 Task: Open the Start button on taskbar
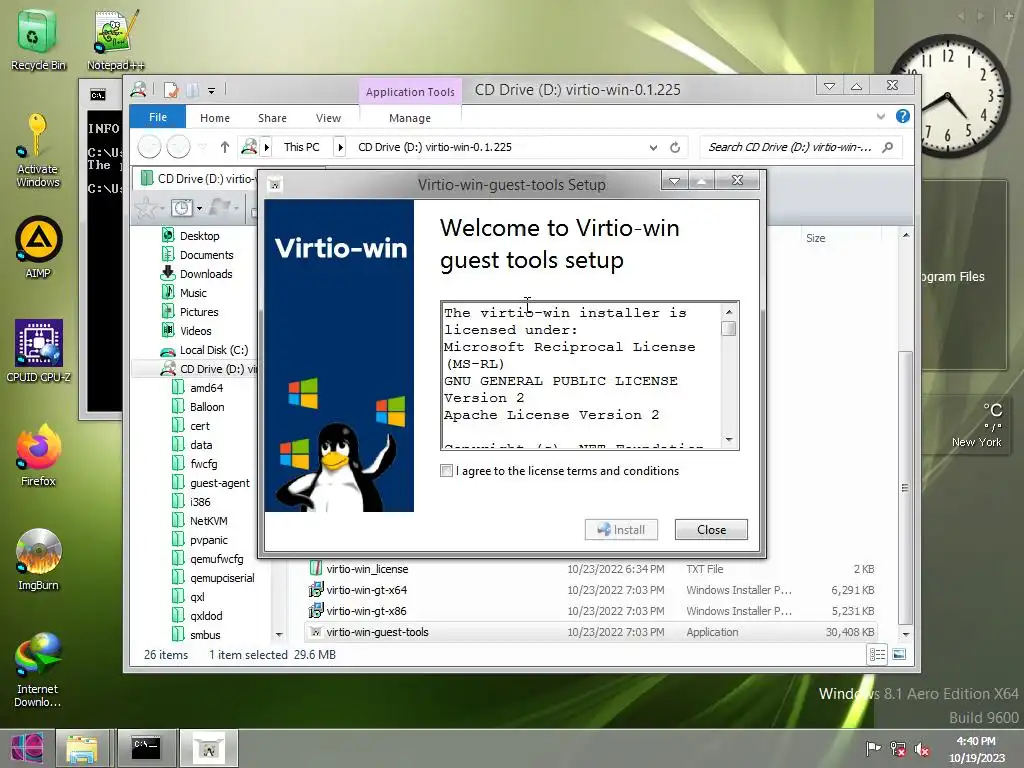(x=27, y=748)
